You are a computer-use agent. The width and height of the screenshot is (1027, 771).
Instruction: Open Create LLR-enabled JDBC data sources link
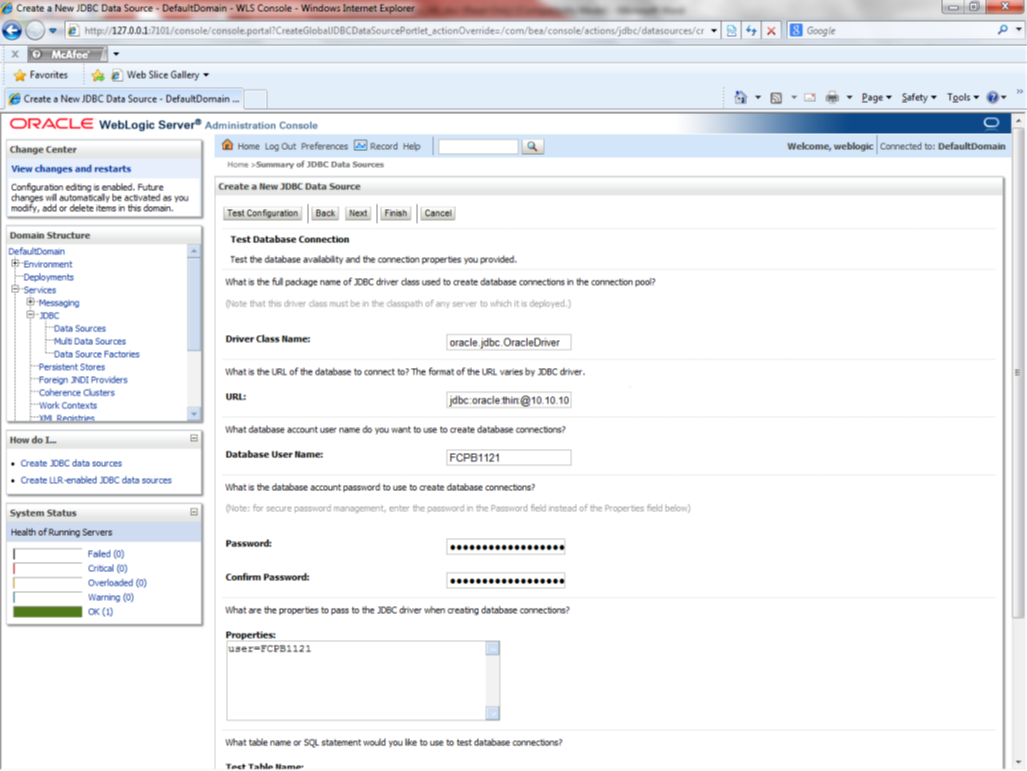pos(96,480)
